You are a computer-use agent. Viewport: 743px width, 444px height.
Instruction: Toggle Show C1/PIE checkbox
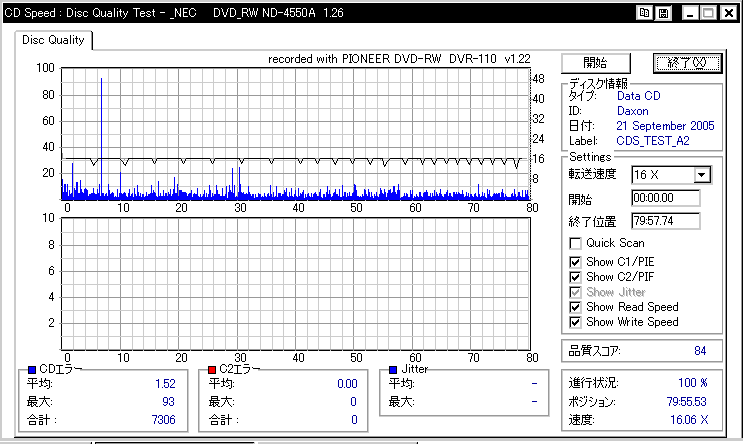[575, 262]
